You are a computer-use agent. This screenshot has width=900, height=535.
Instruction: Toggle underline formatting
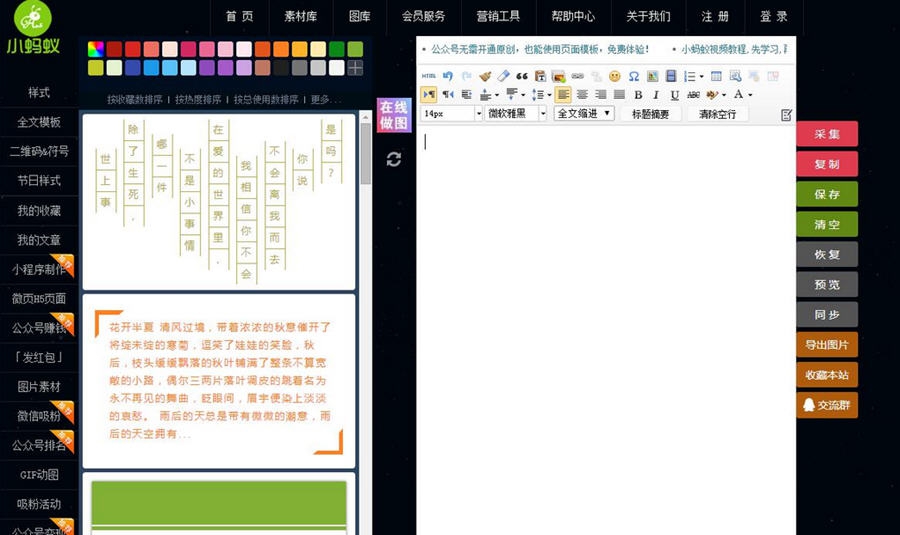pyautogui.click(x=674, y=95)
